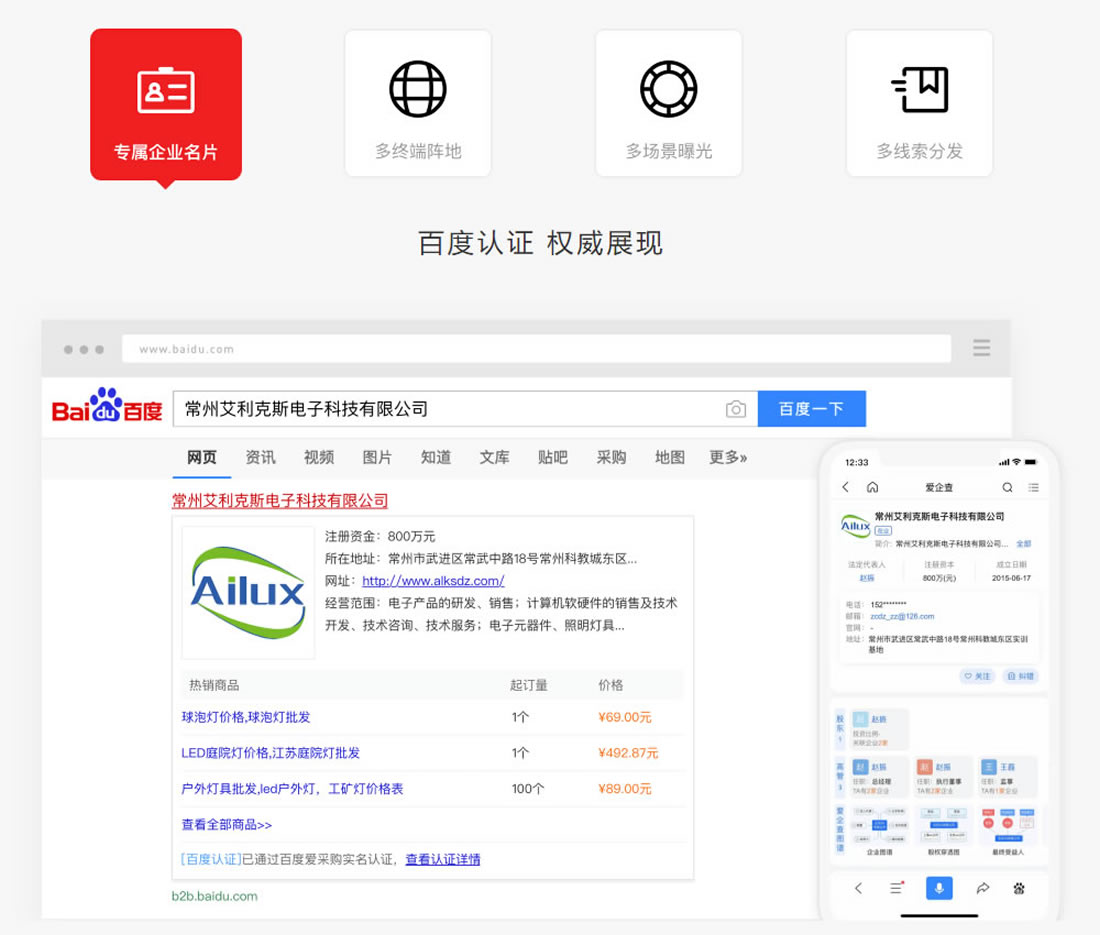
Task: Select the 专属企业名片 red card
Action: pos(166,105)
